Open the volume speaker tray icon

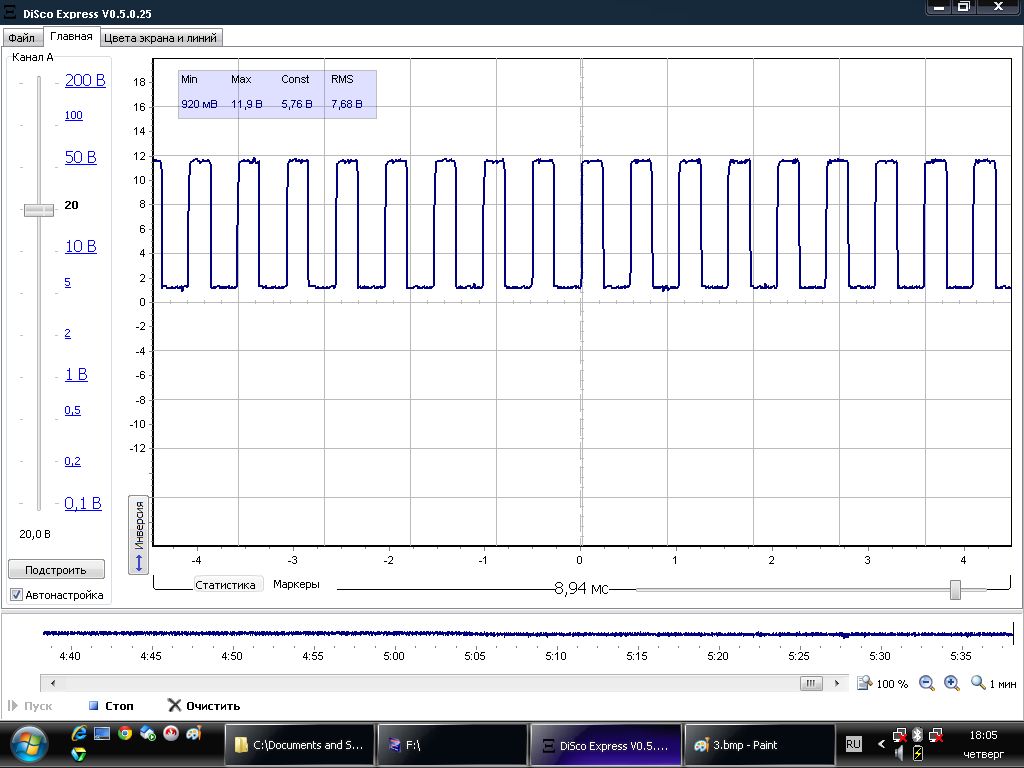(x=900, y=754)
